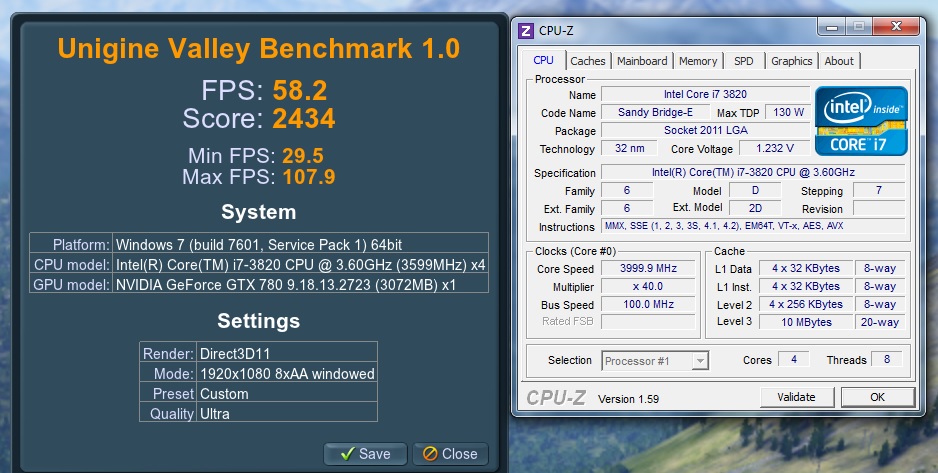Click the Stepping value '7'
The height and width of the screenshot is (473, 938).
point(878,190)
